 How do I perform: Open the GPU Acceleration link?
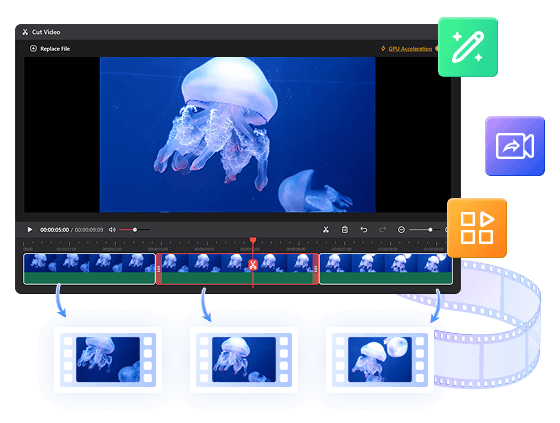click(410, 49)
